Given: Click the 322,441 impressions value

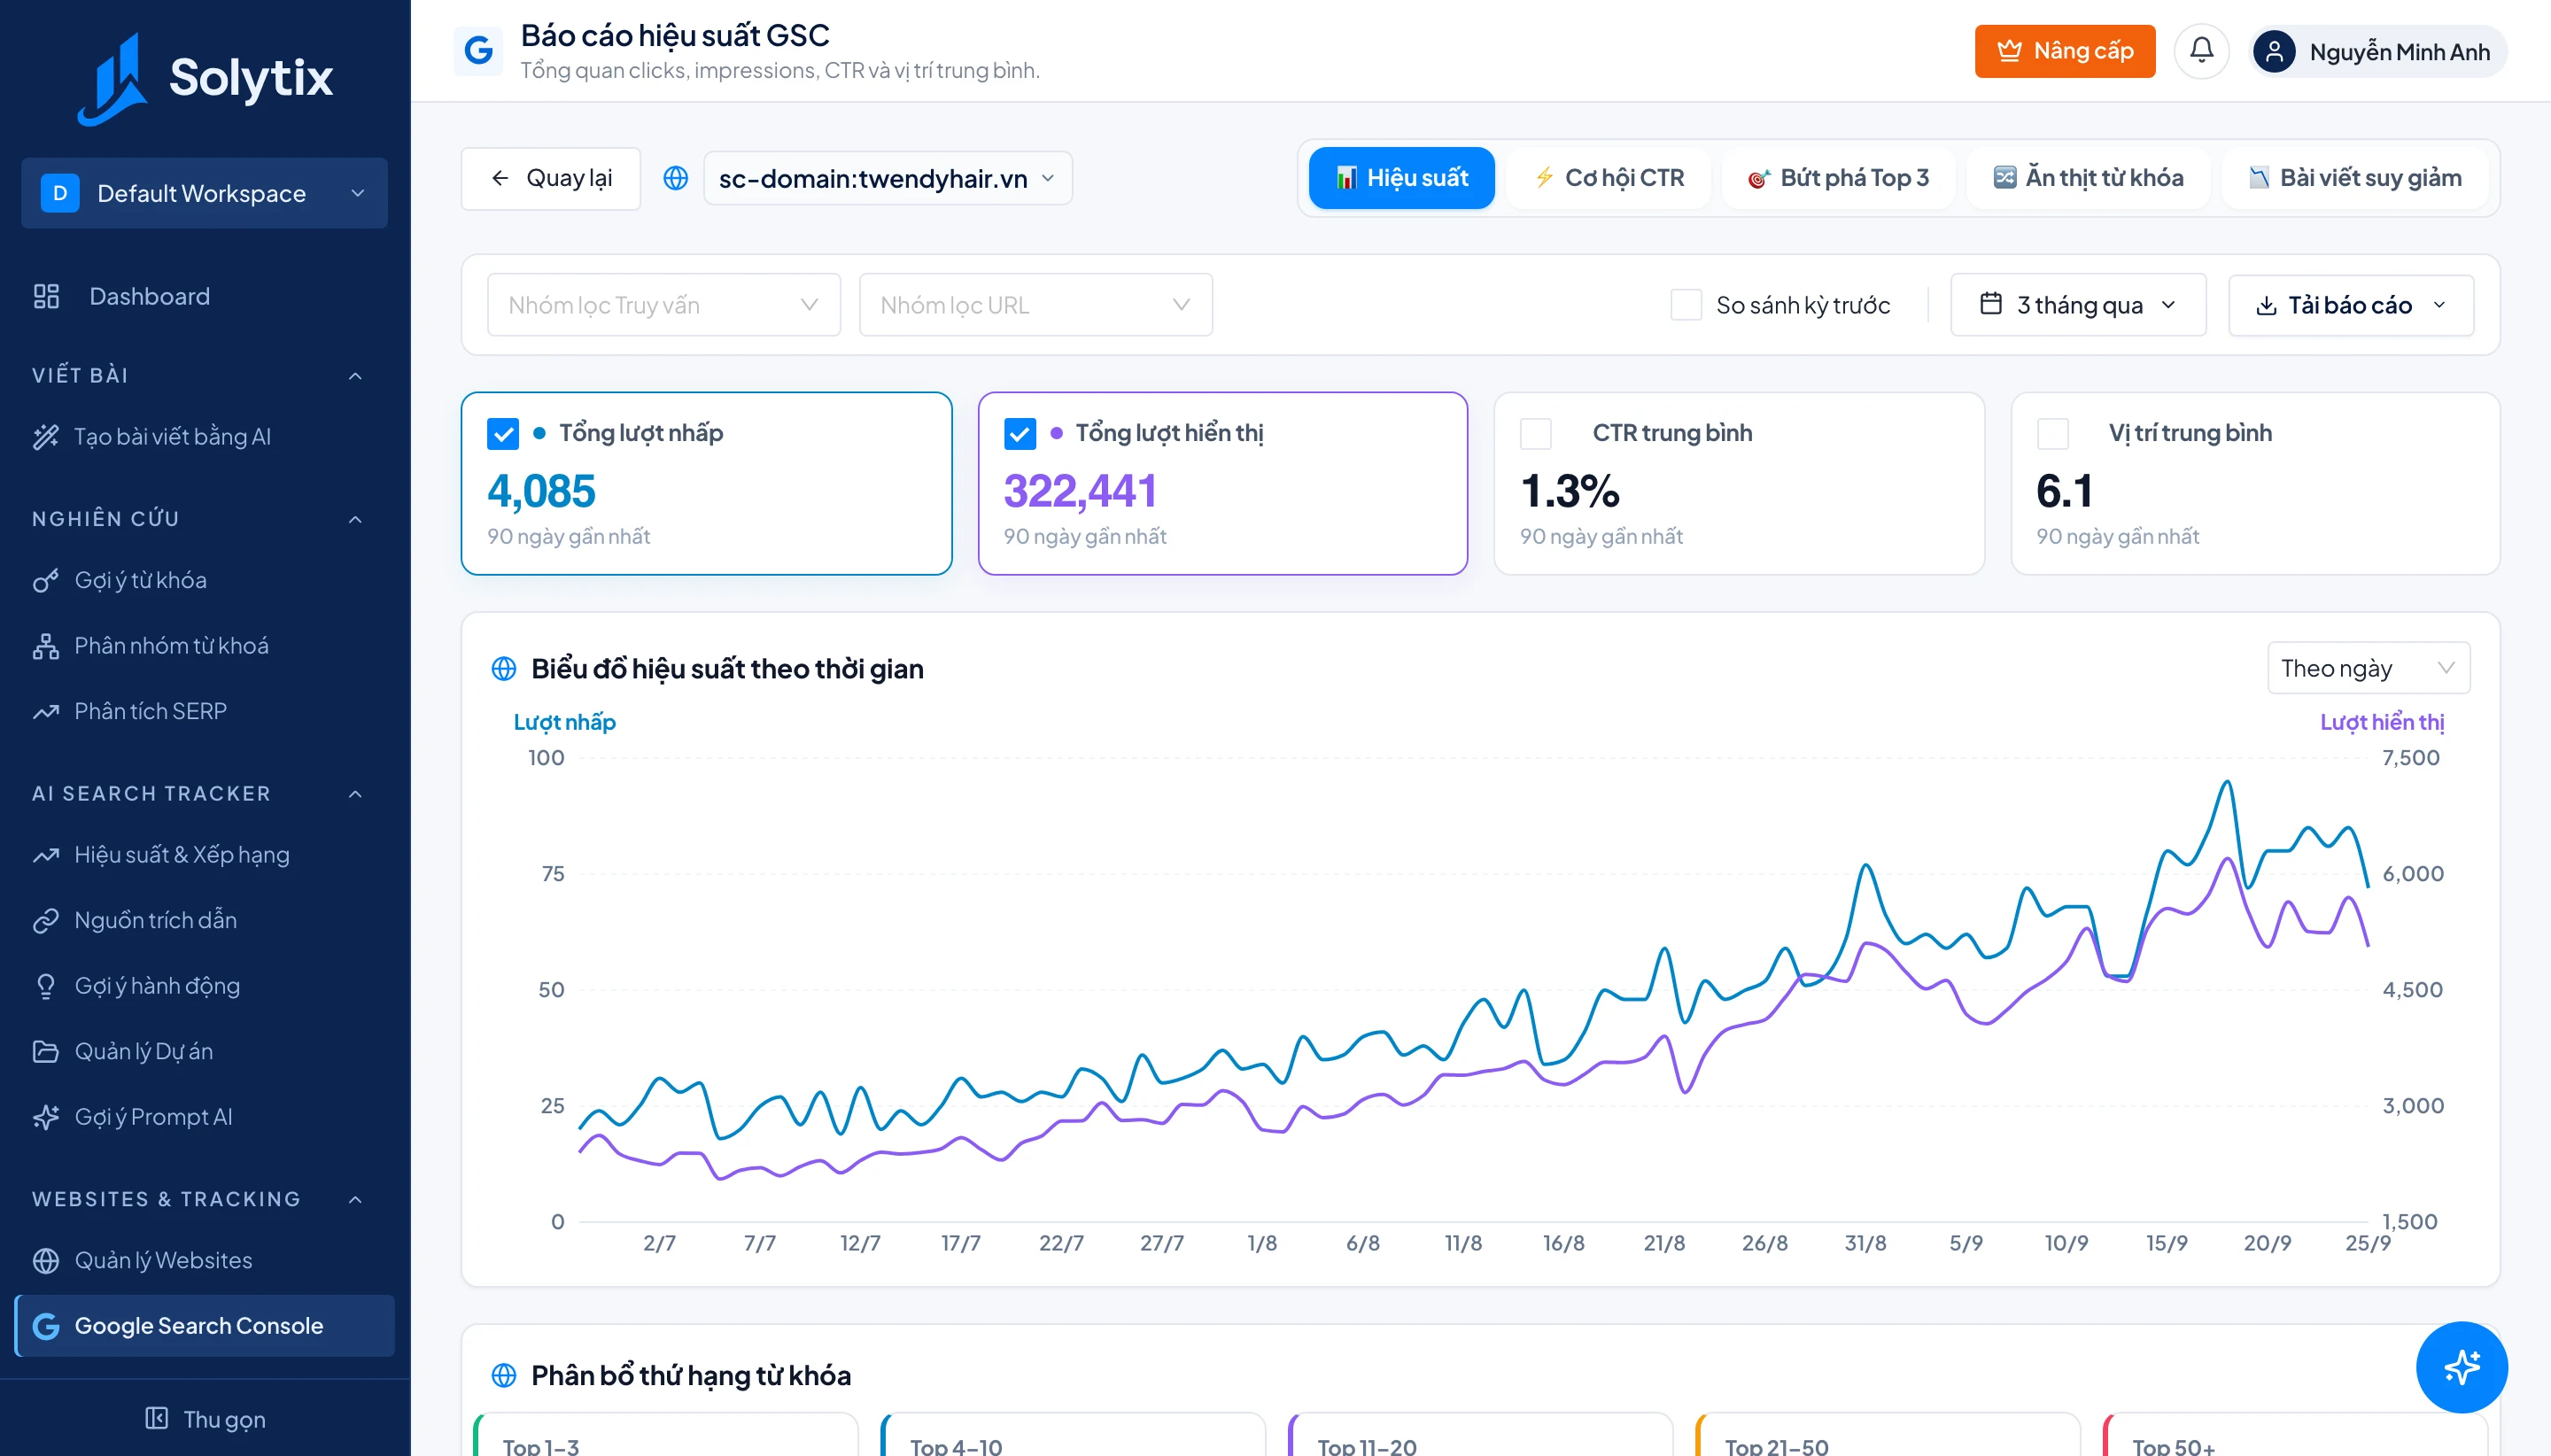Looking at the screenshot, I should point(1080,491).
